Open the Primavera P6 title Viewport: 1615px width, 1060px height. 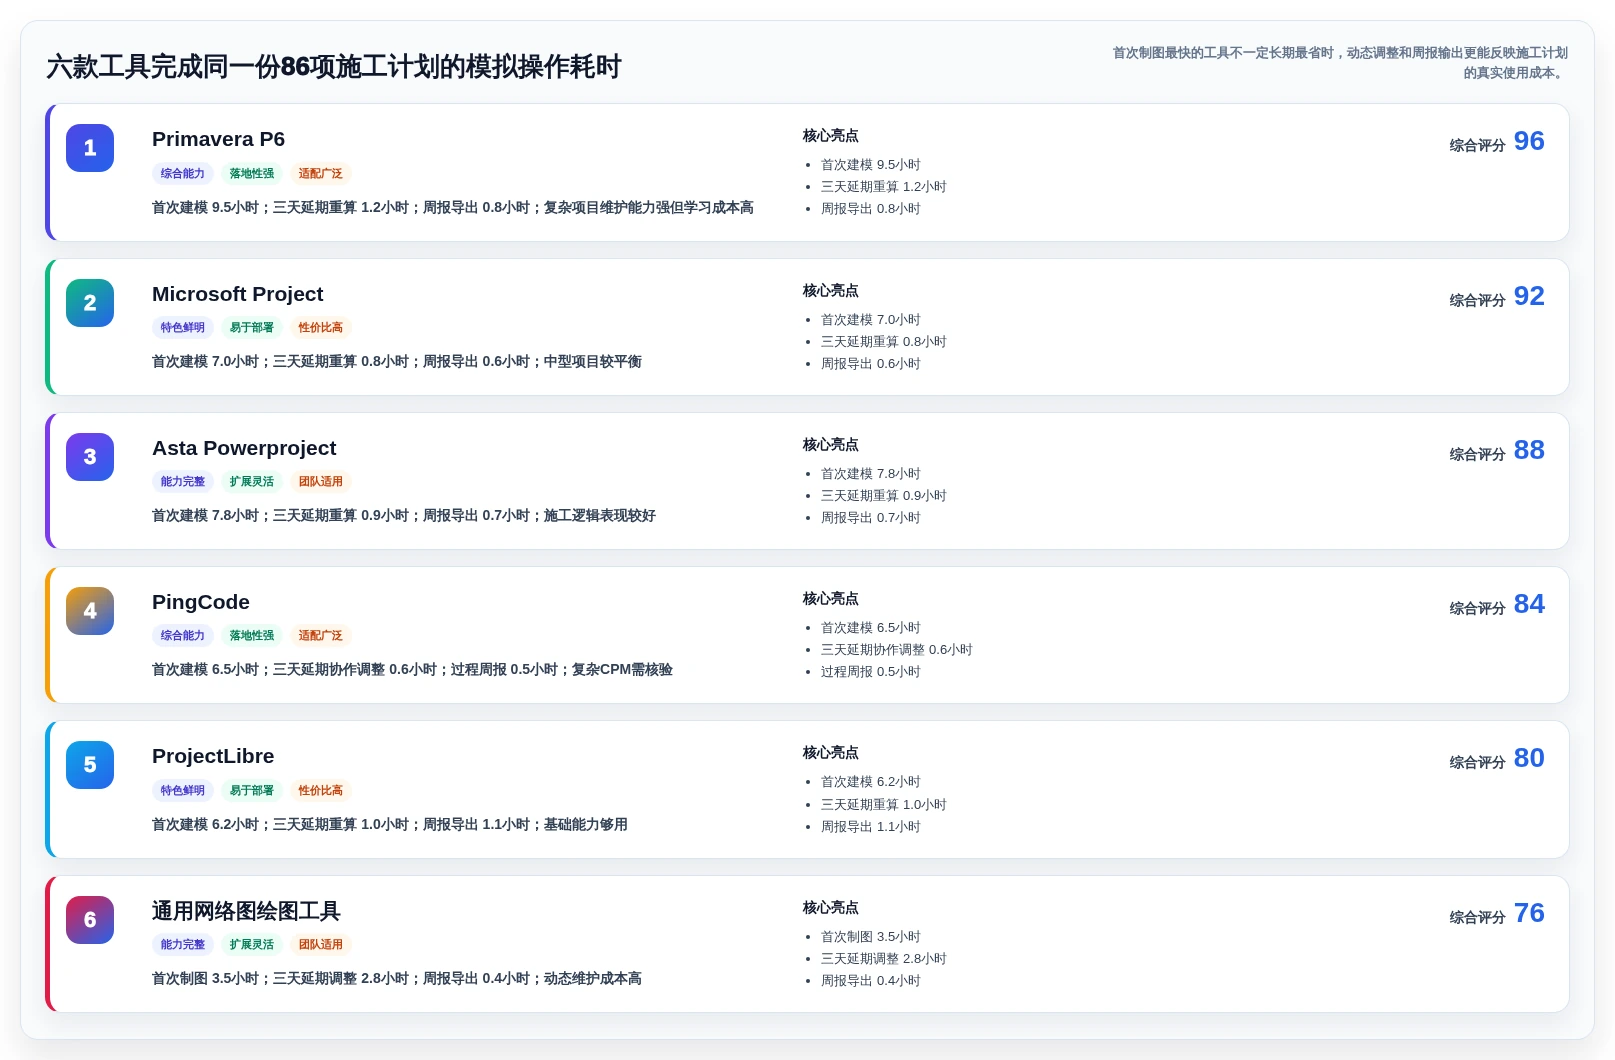click(x=218, y=139)
